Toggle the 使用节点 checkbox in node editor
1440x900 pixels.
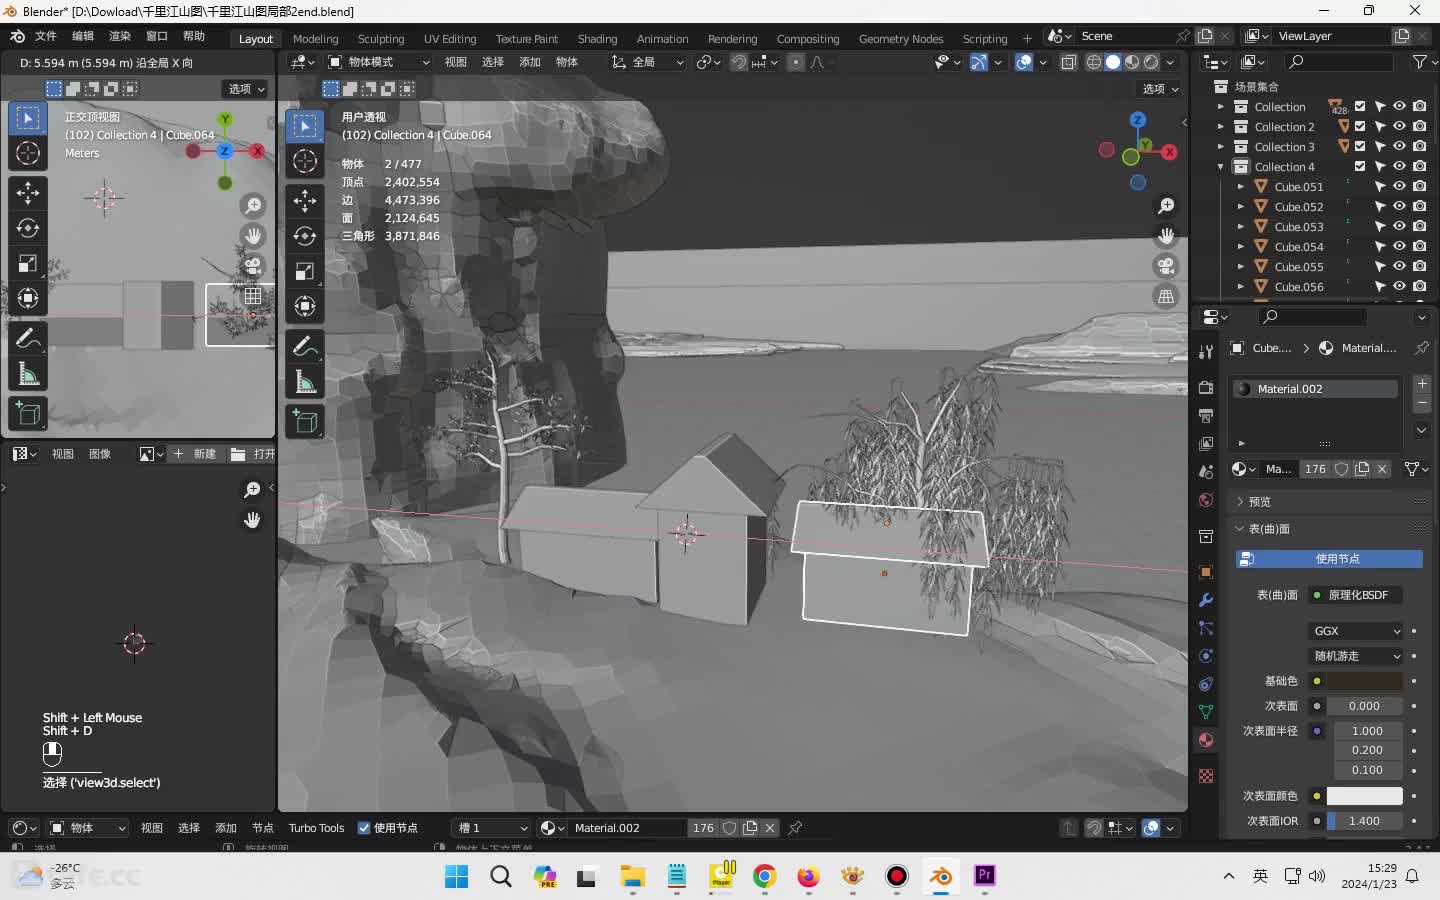[364, 828]
